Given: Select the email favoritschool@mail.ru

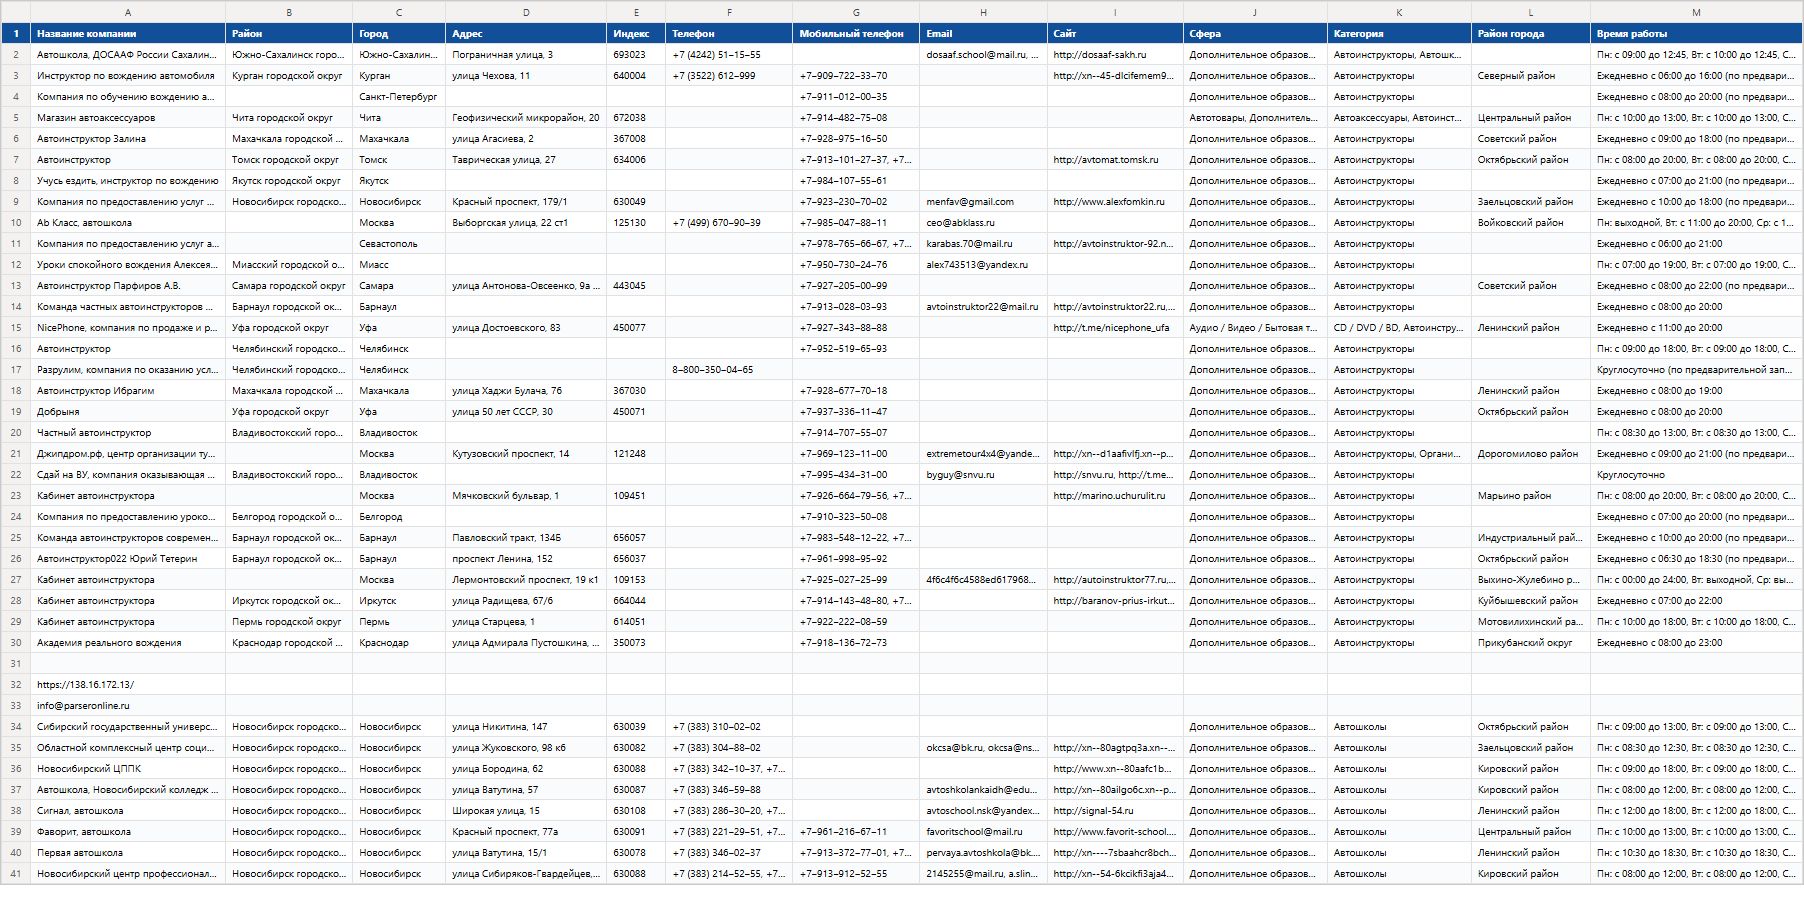Looking at the screenshot, I should tap(983, 832).
